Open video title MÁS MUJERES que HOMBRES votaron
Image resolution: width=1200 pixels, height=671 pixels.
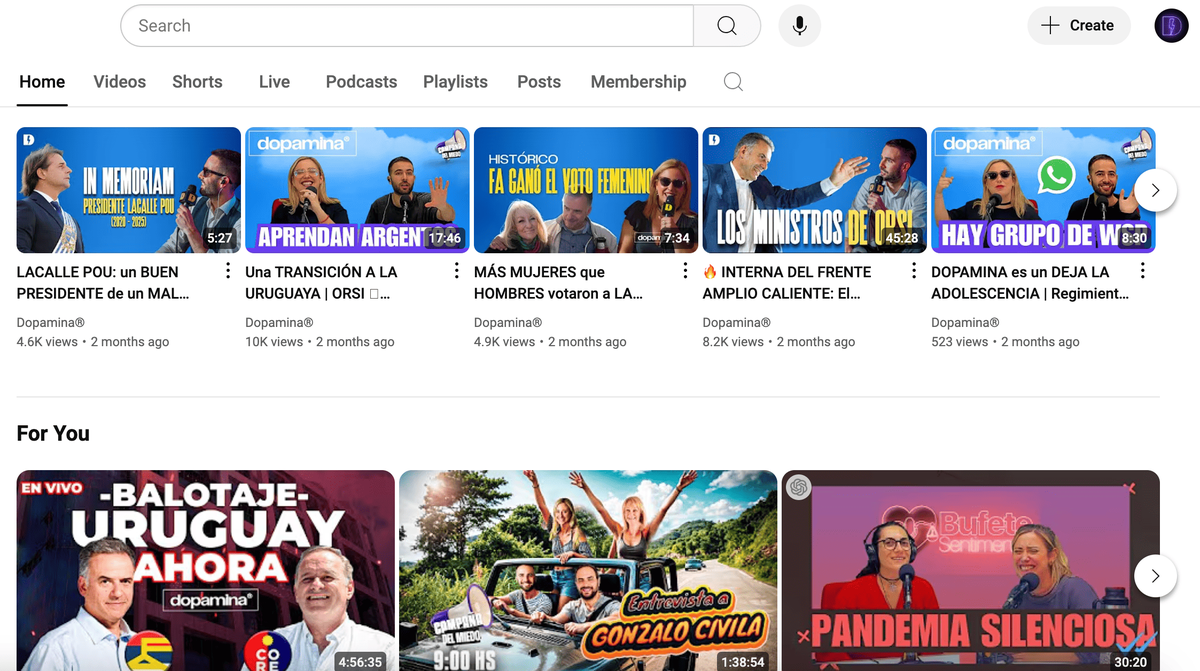coord(558,282)
